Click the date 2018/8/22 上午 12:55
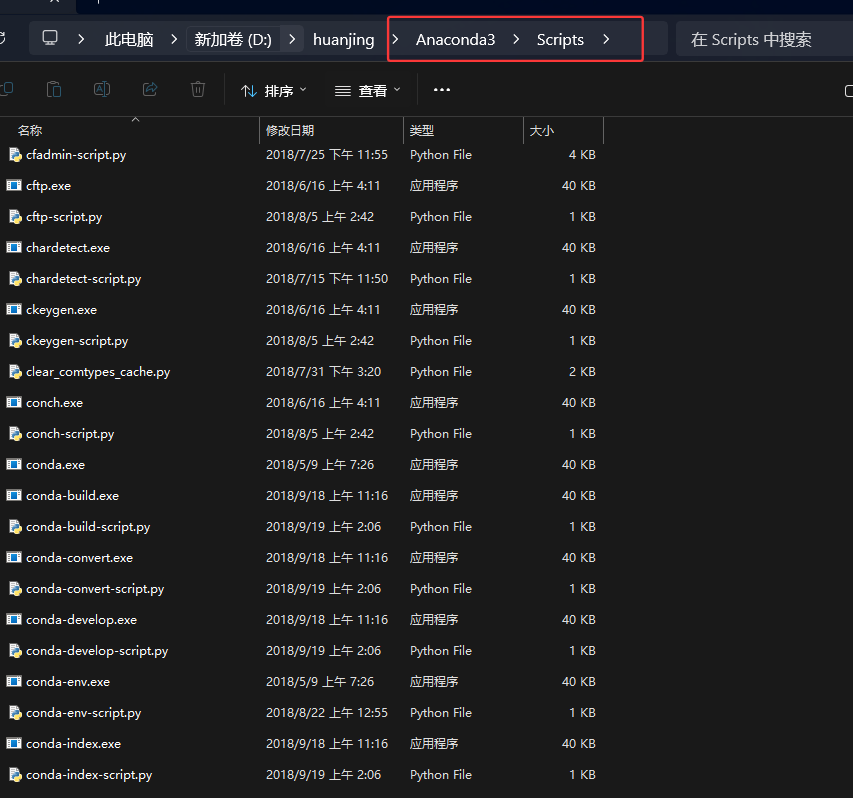This screenshot has height=798, width=853. tap(327, 713)
